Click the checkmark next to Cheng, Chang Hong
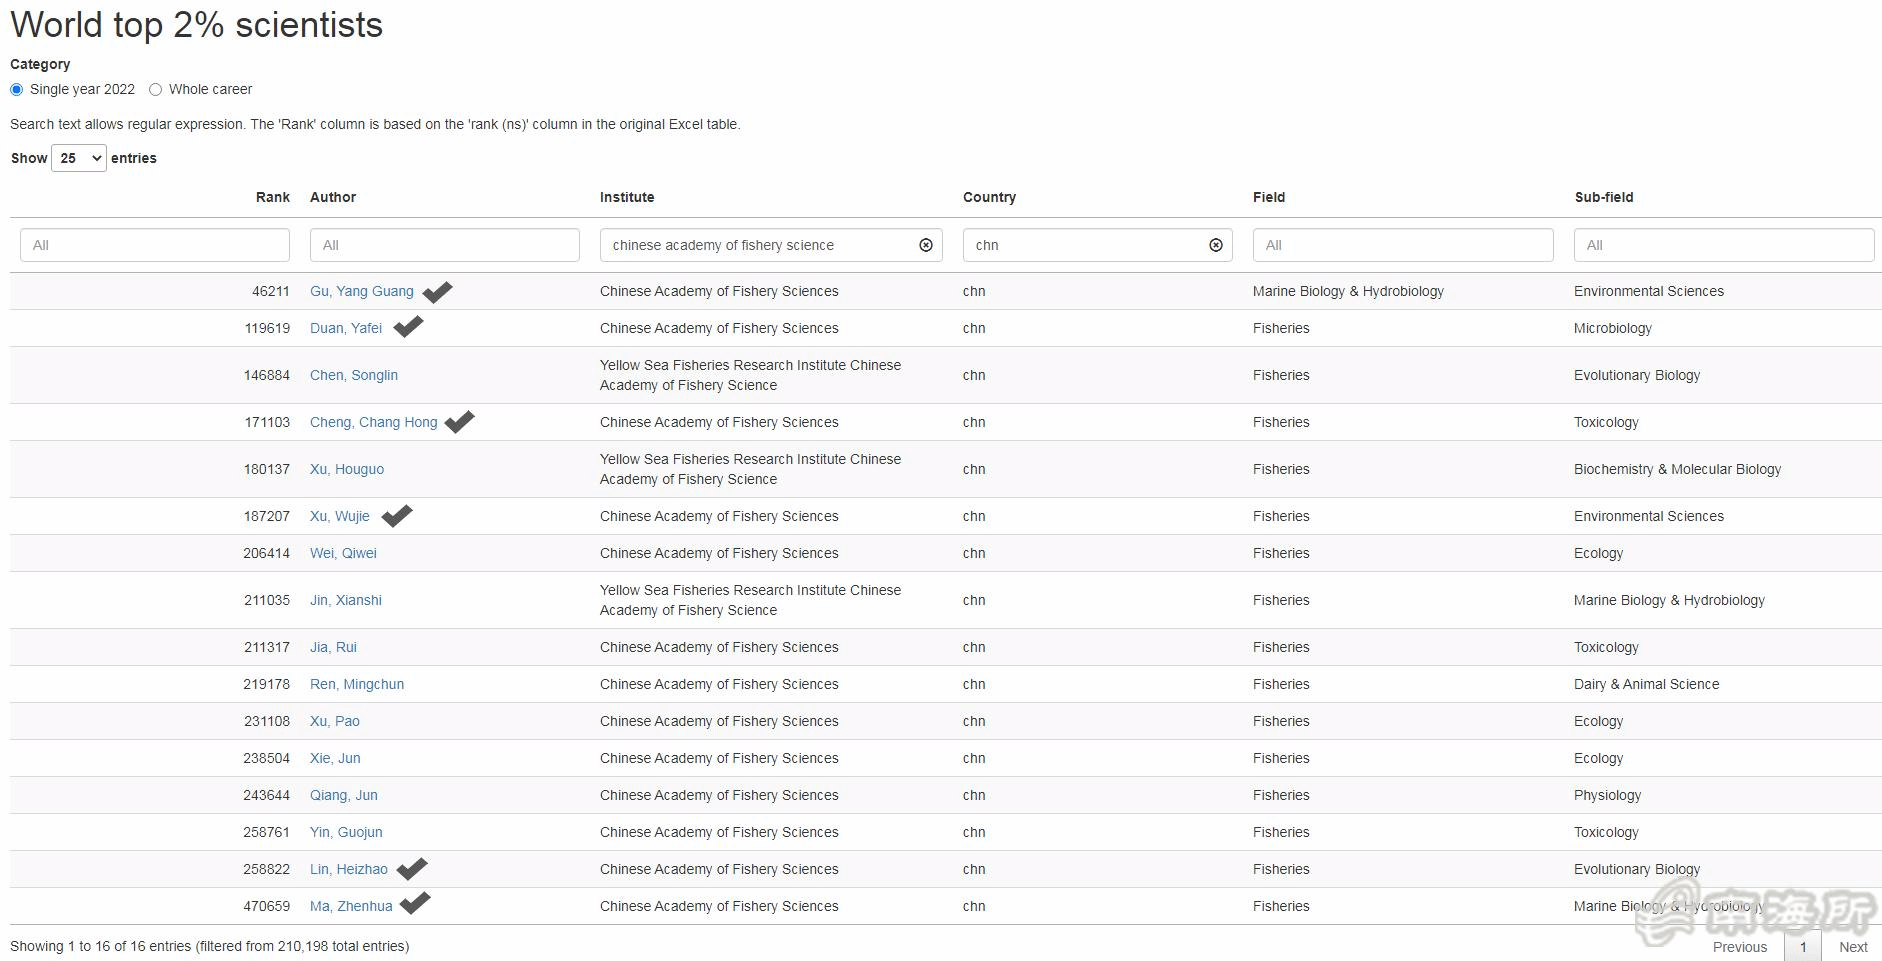 pos(459,422)
